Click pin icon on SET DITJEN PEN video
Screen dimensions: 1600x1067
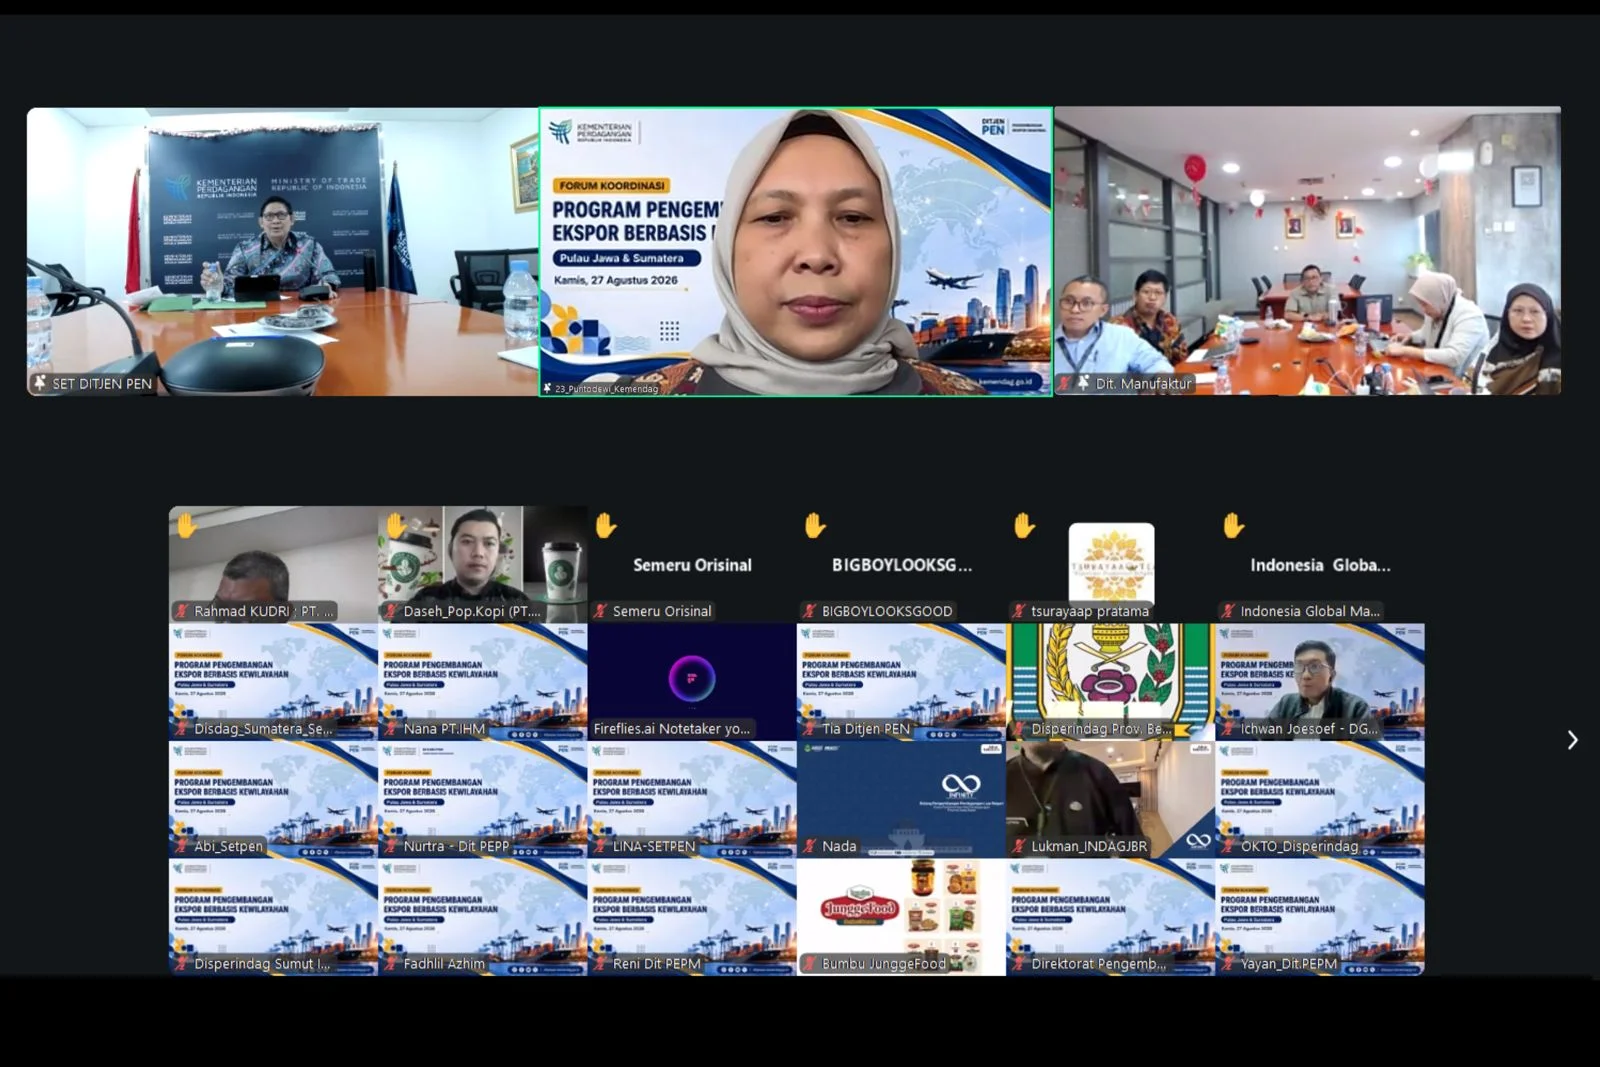click(x=40, y=383)
